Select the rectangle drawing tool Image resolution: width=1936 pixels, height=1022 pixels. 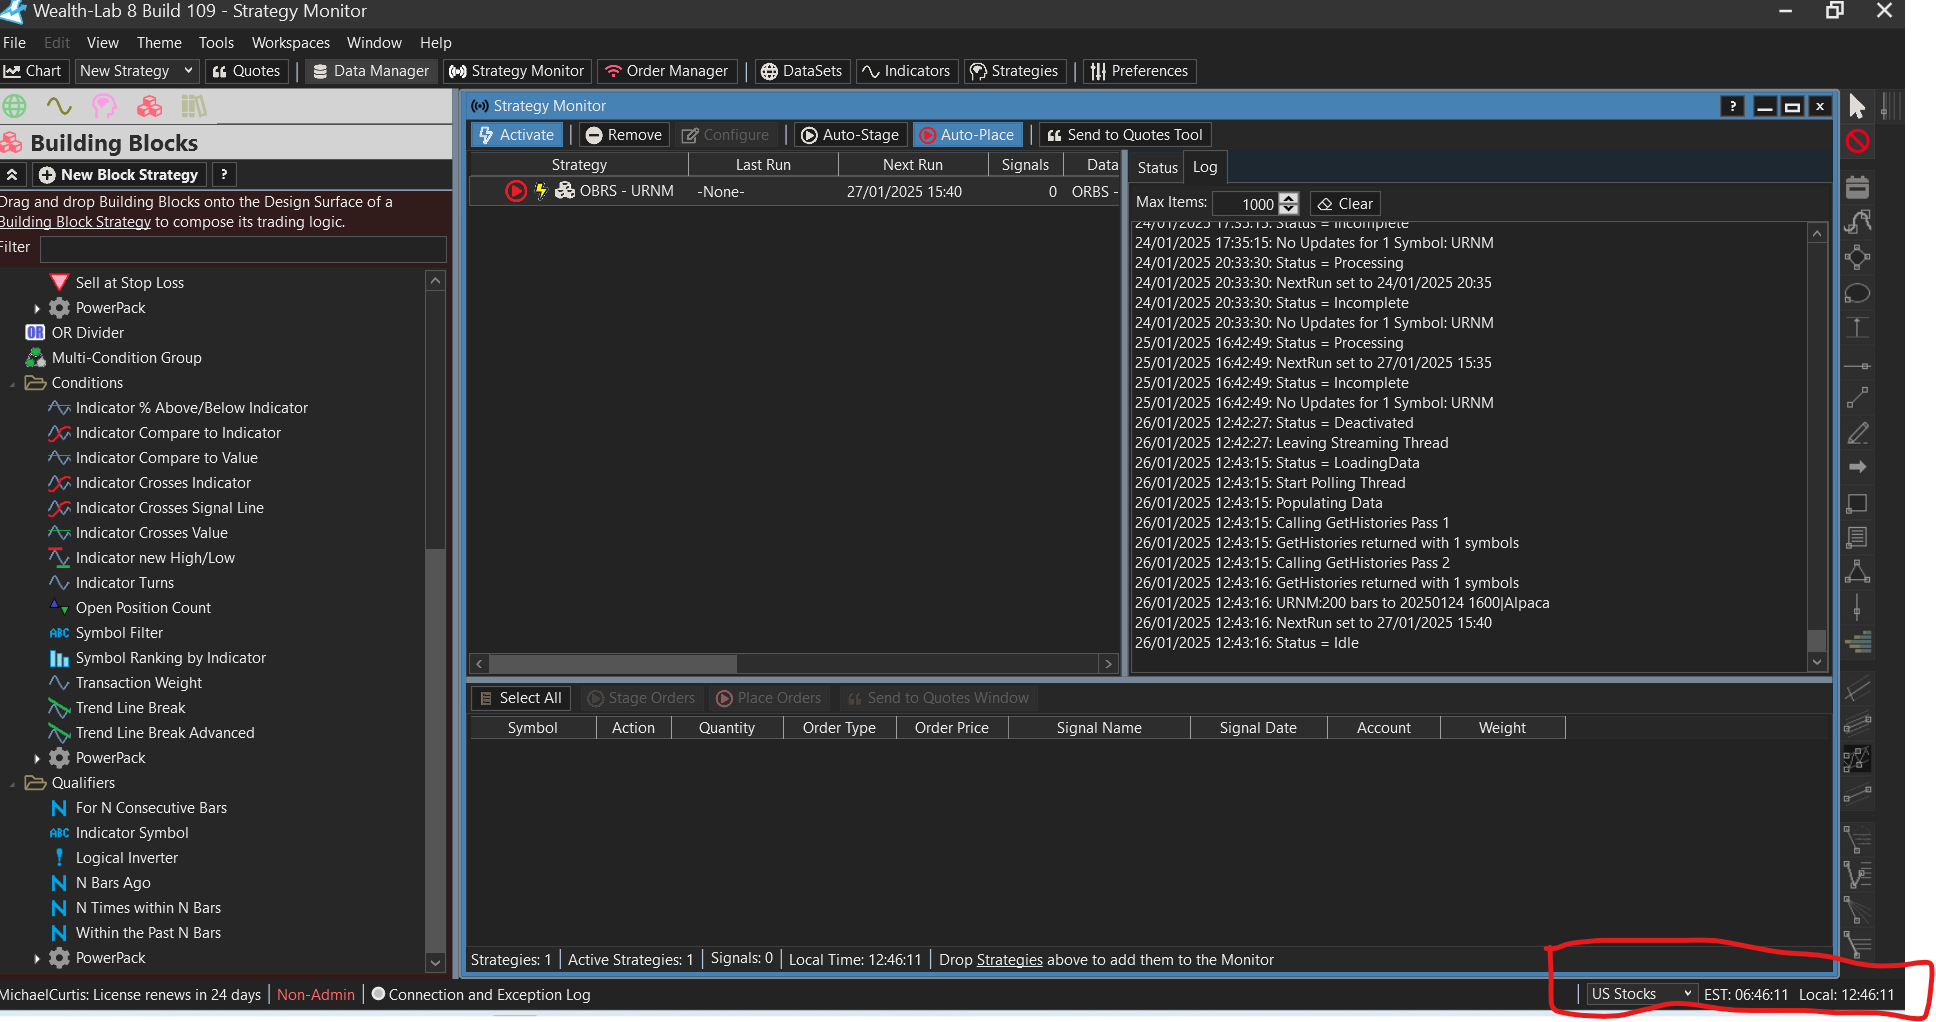pos(1857,503)
